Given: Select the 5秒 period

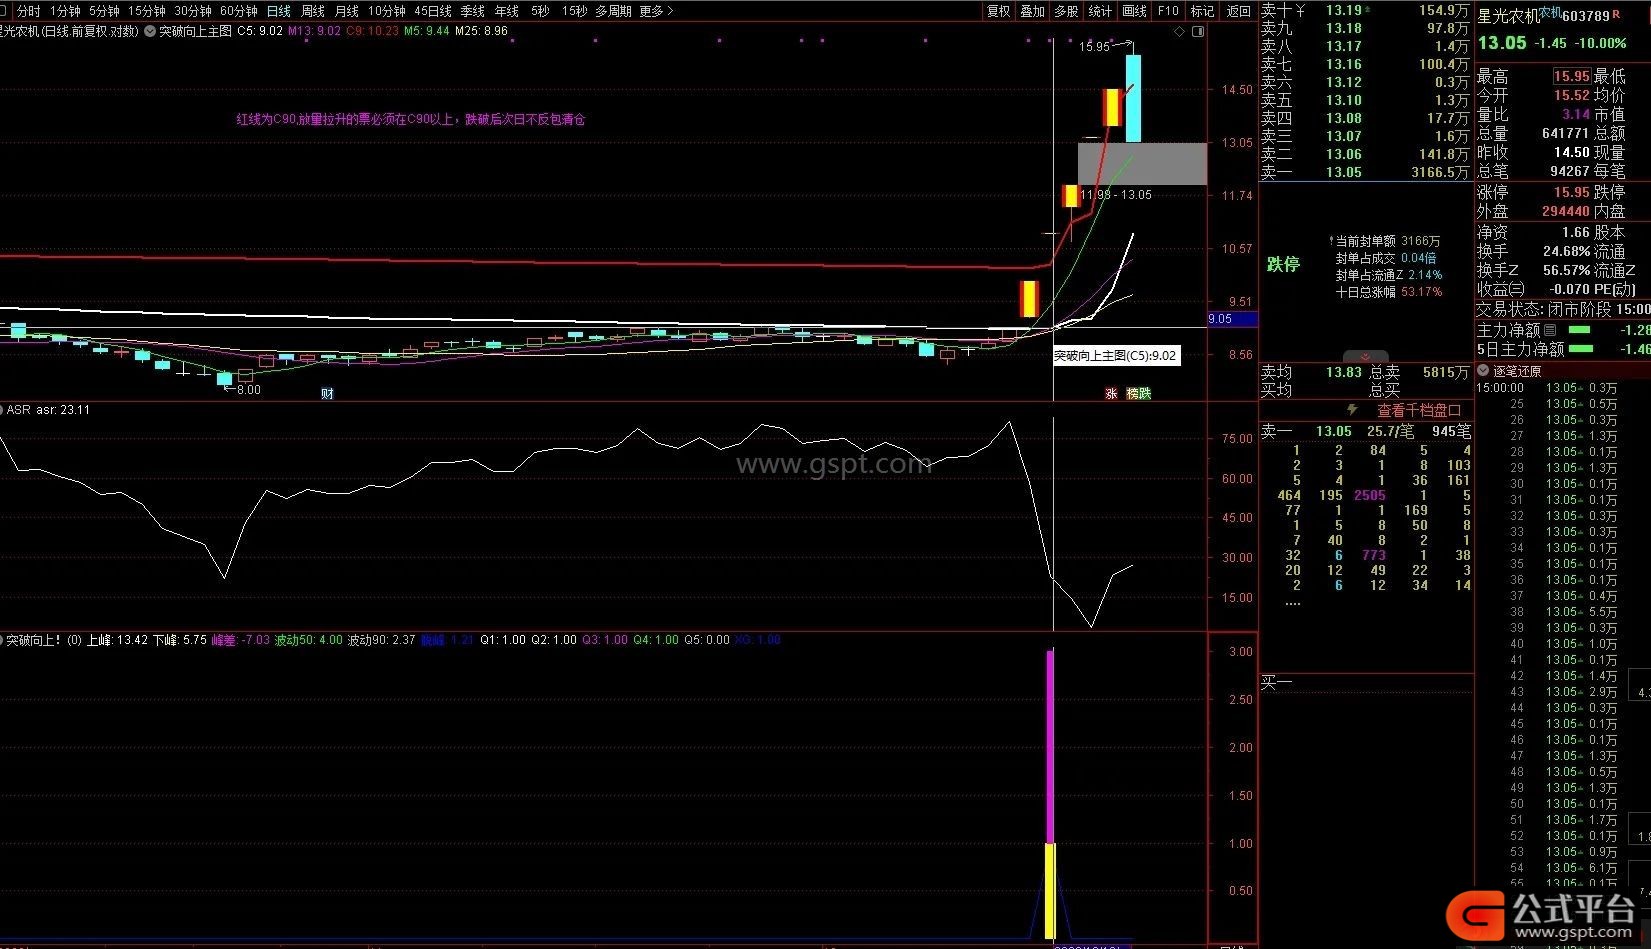Looking at the screenshot, I should coord(540,11).
